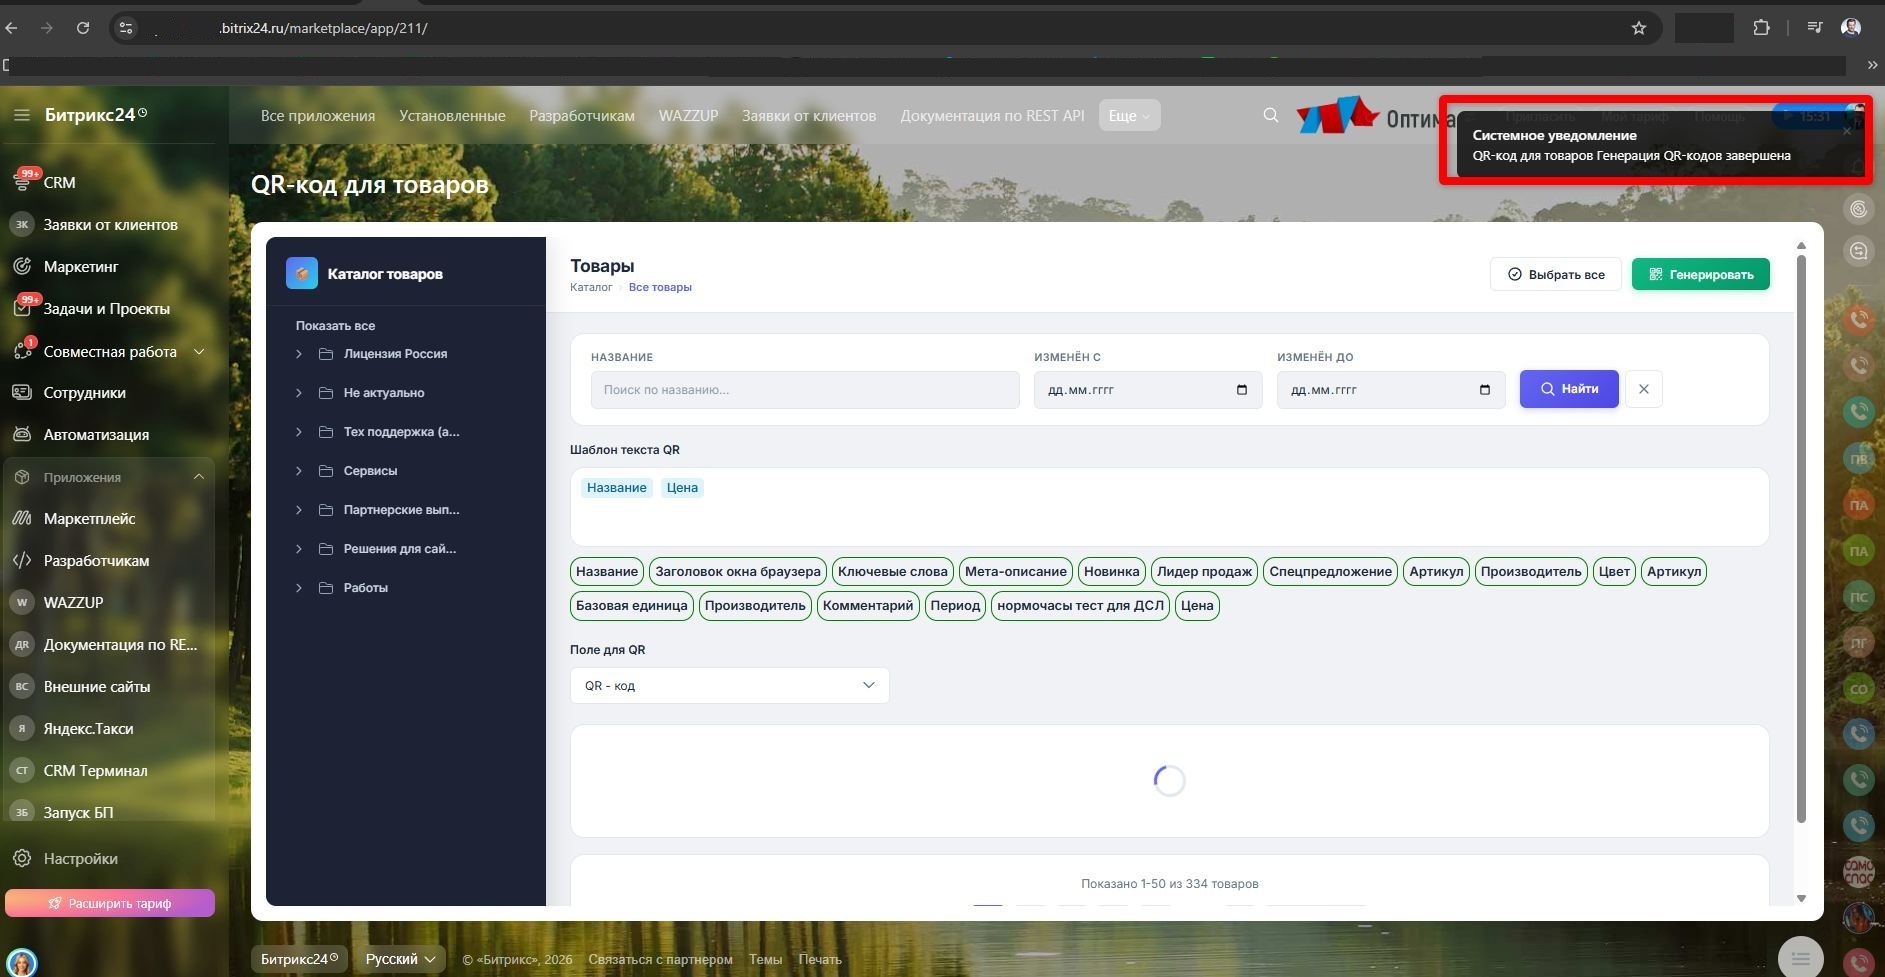Add the Базовая единица field tag
This screenshot has width=1885, height=977.
[x=632, y=606]
